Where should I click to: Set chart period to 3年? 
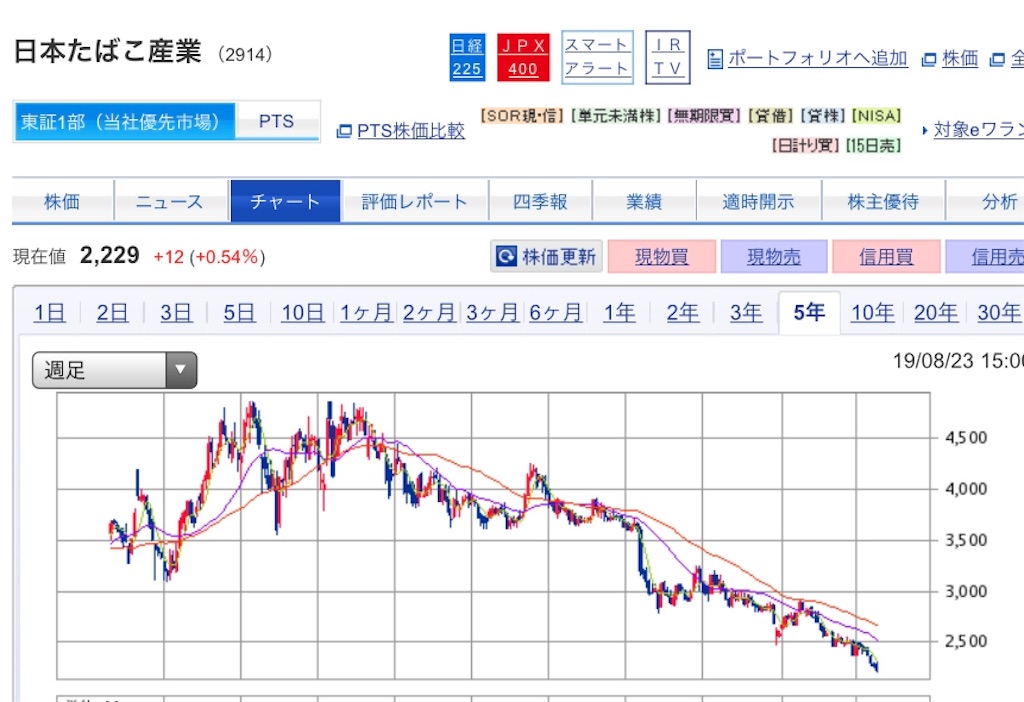(746, 313)
